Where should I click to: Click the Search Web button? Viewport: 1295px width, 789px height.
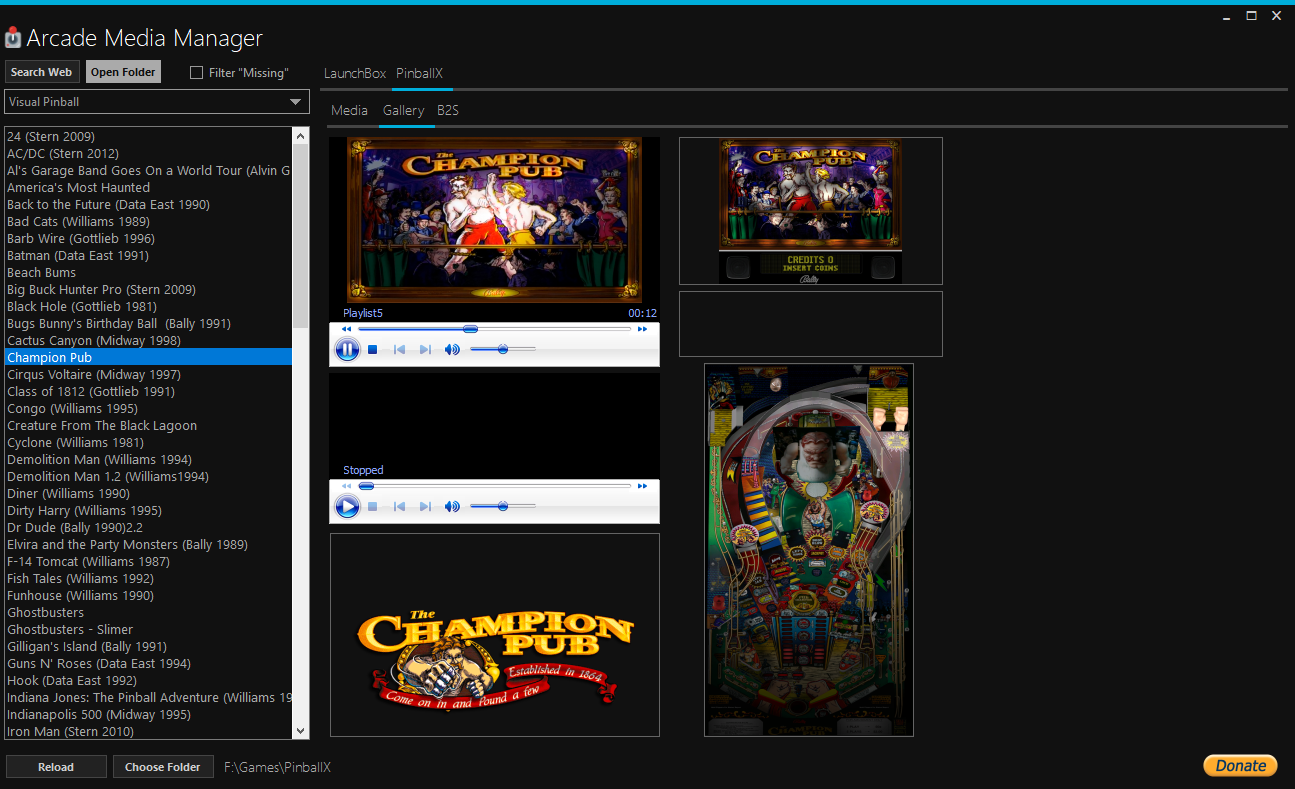42,72
